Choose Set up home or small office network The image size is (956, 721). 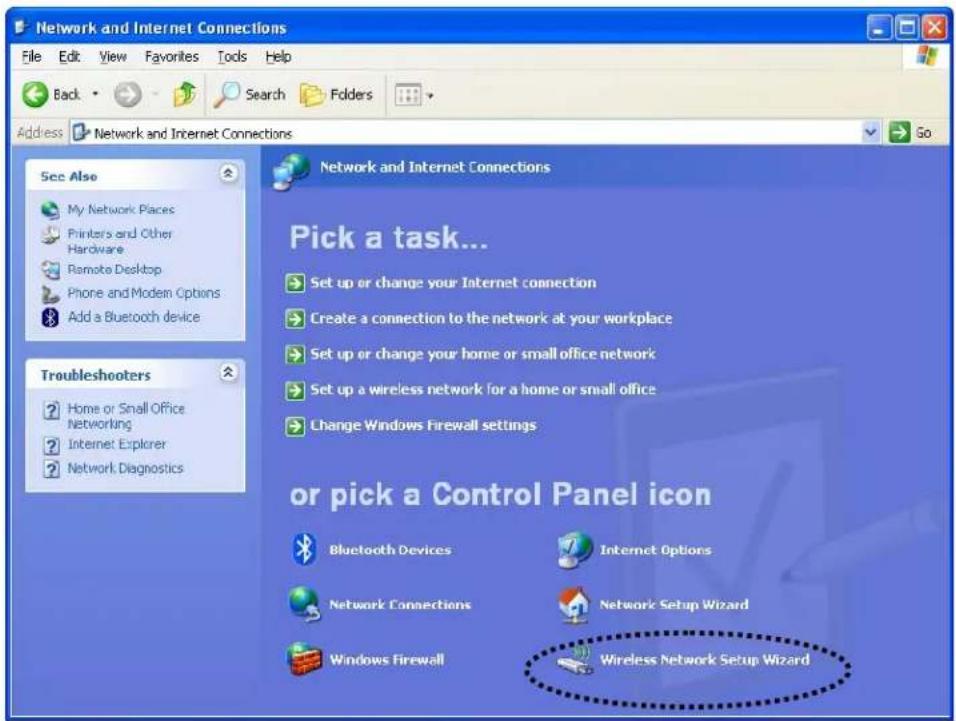click(483, 354)
